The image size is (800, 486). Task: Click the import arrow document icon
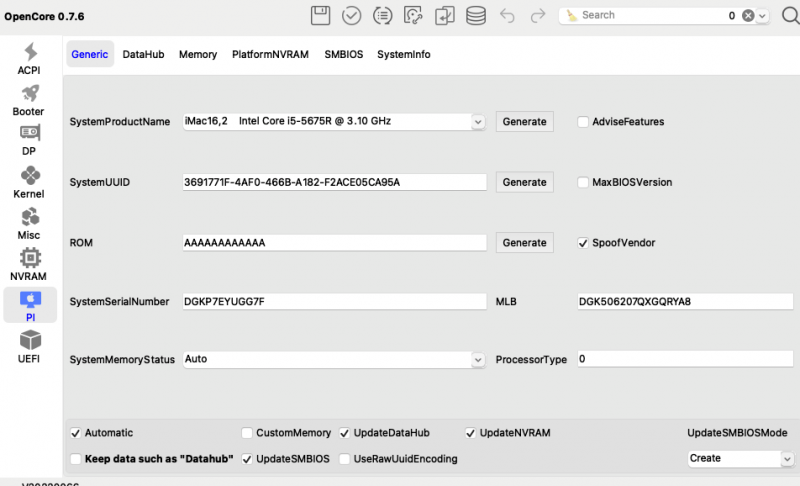pyautogui.click(x=444, y=15)
